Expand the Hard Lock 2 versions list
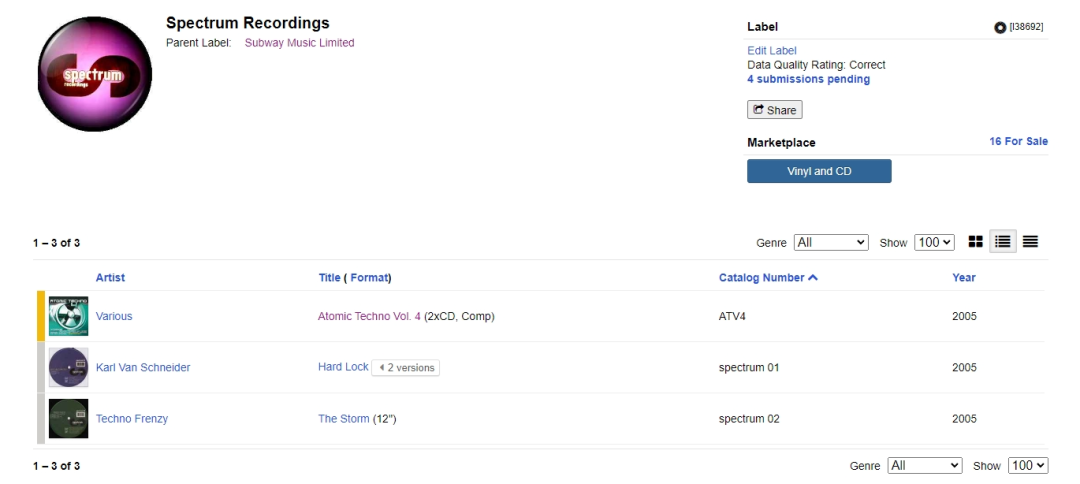1080x484 pixels. [406, 368]
